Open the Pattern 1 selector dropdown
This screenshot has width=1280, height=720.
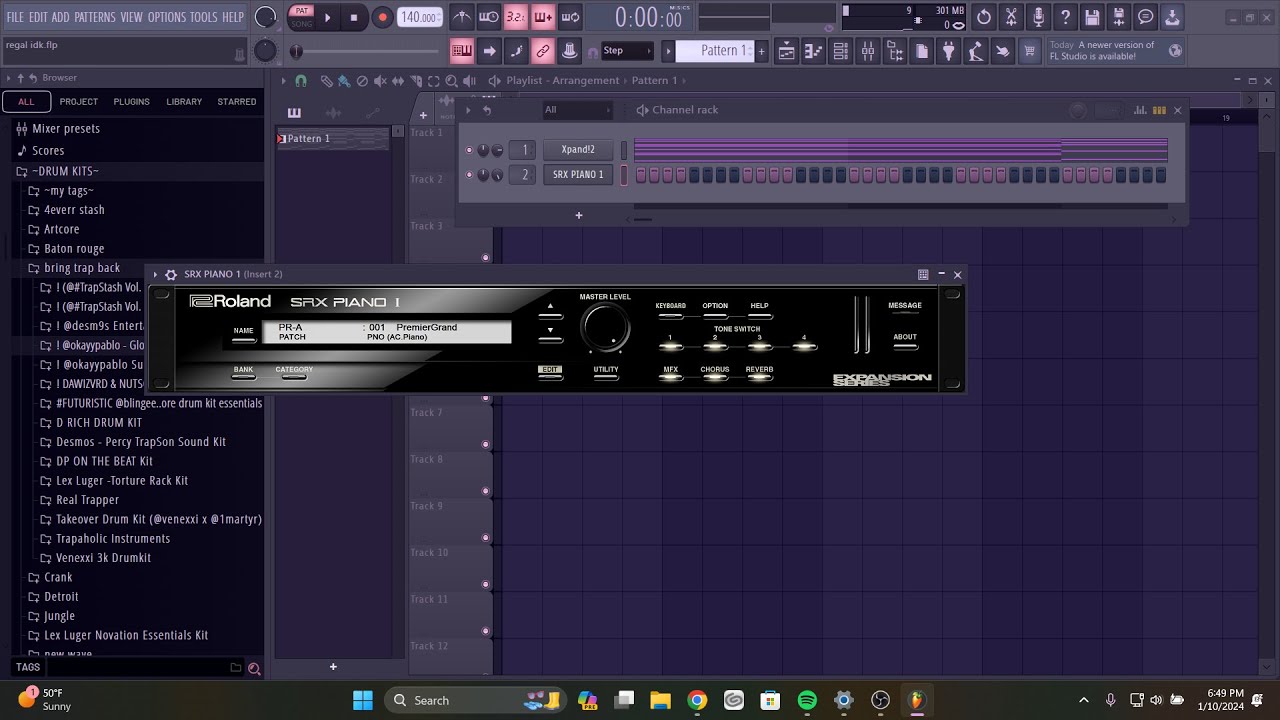[714, 51]
